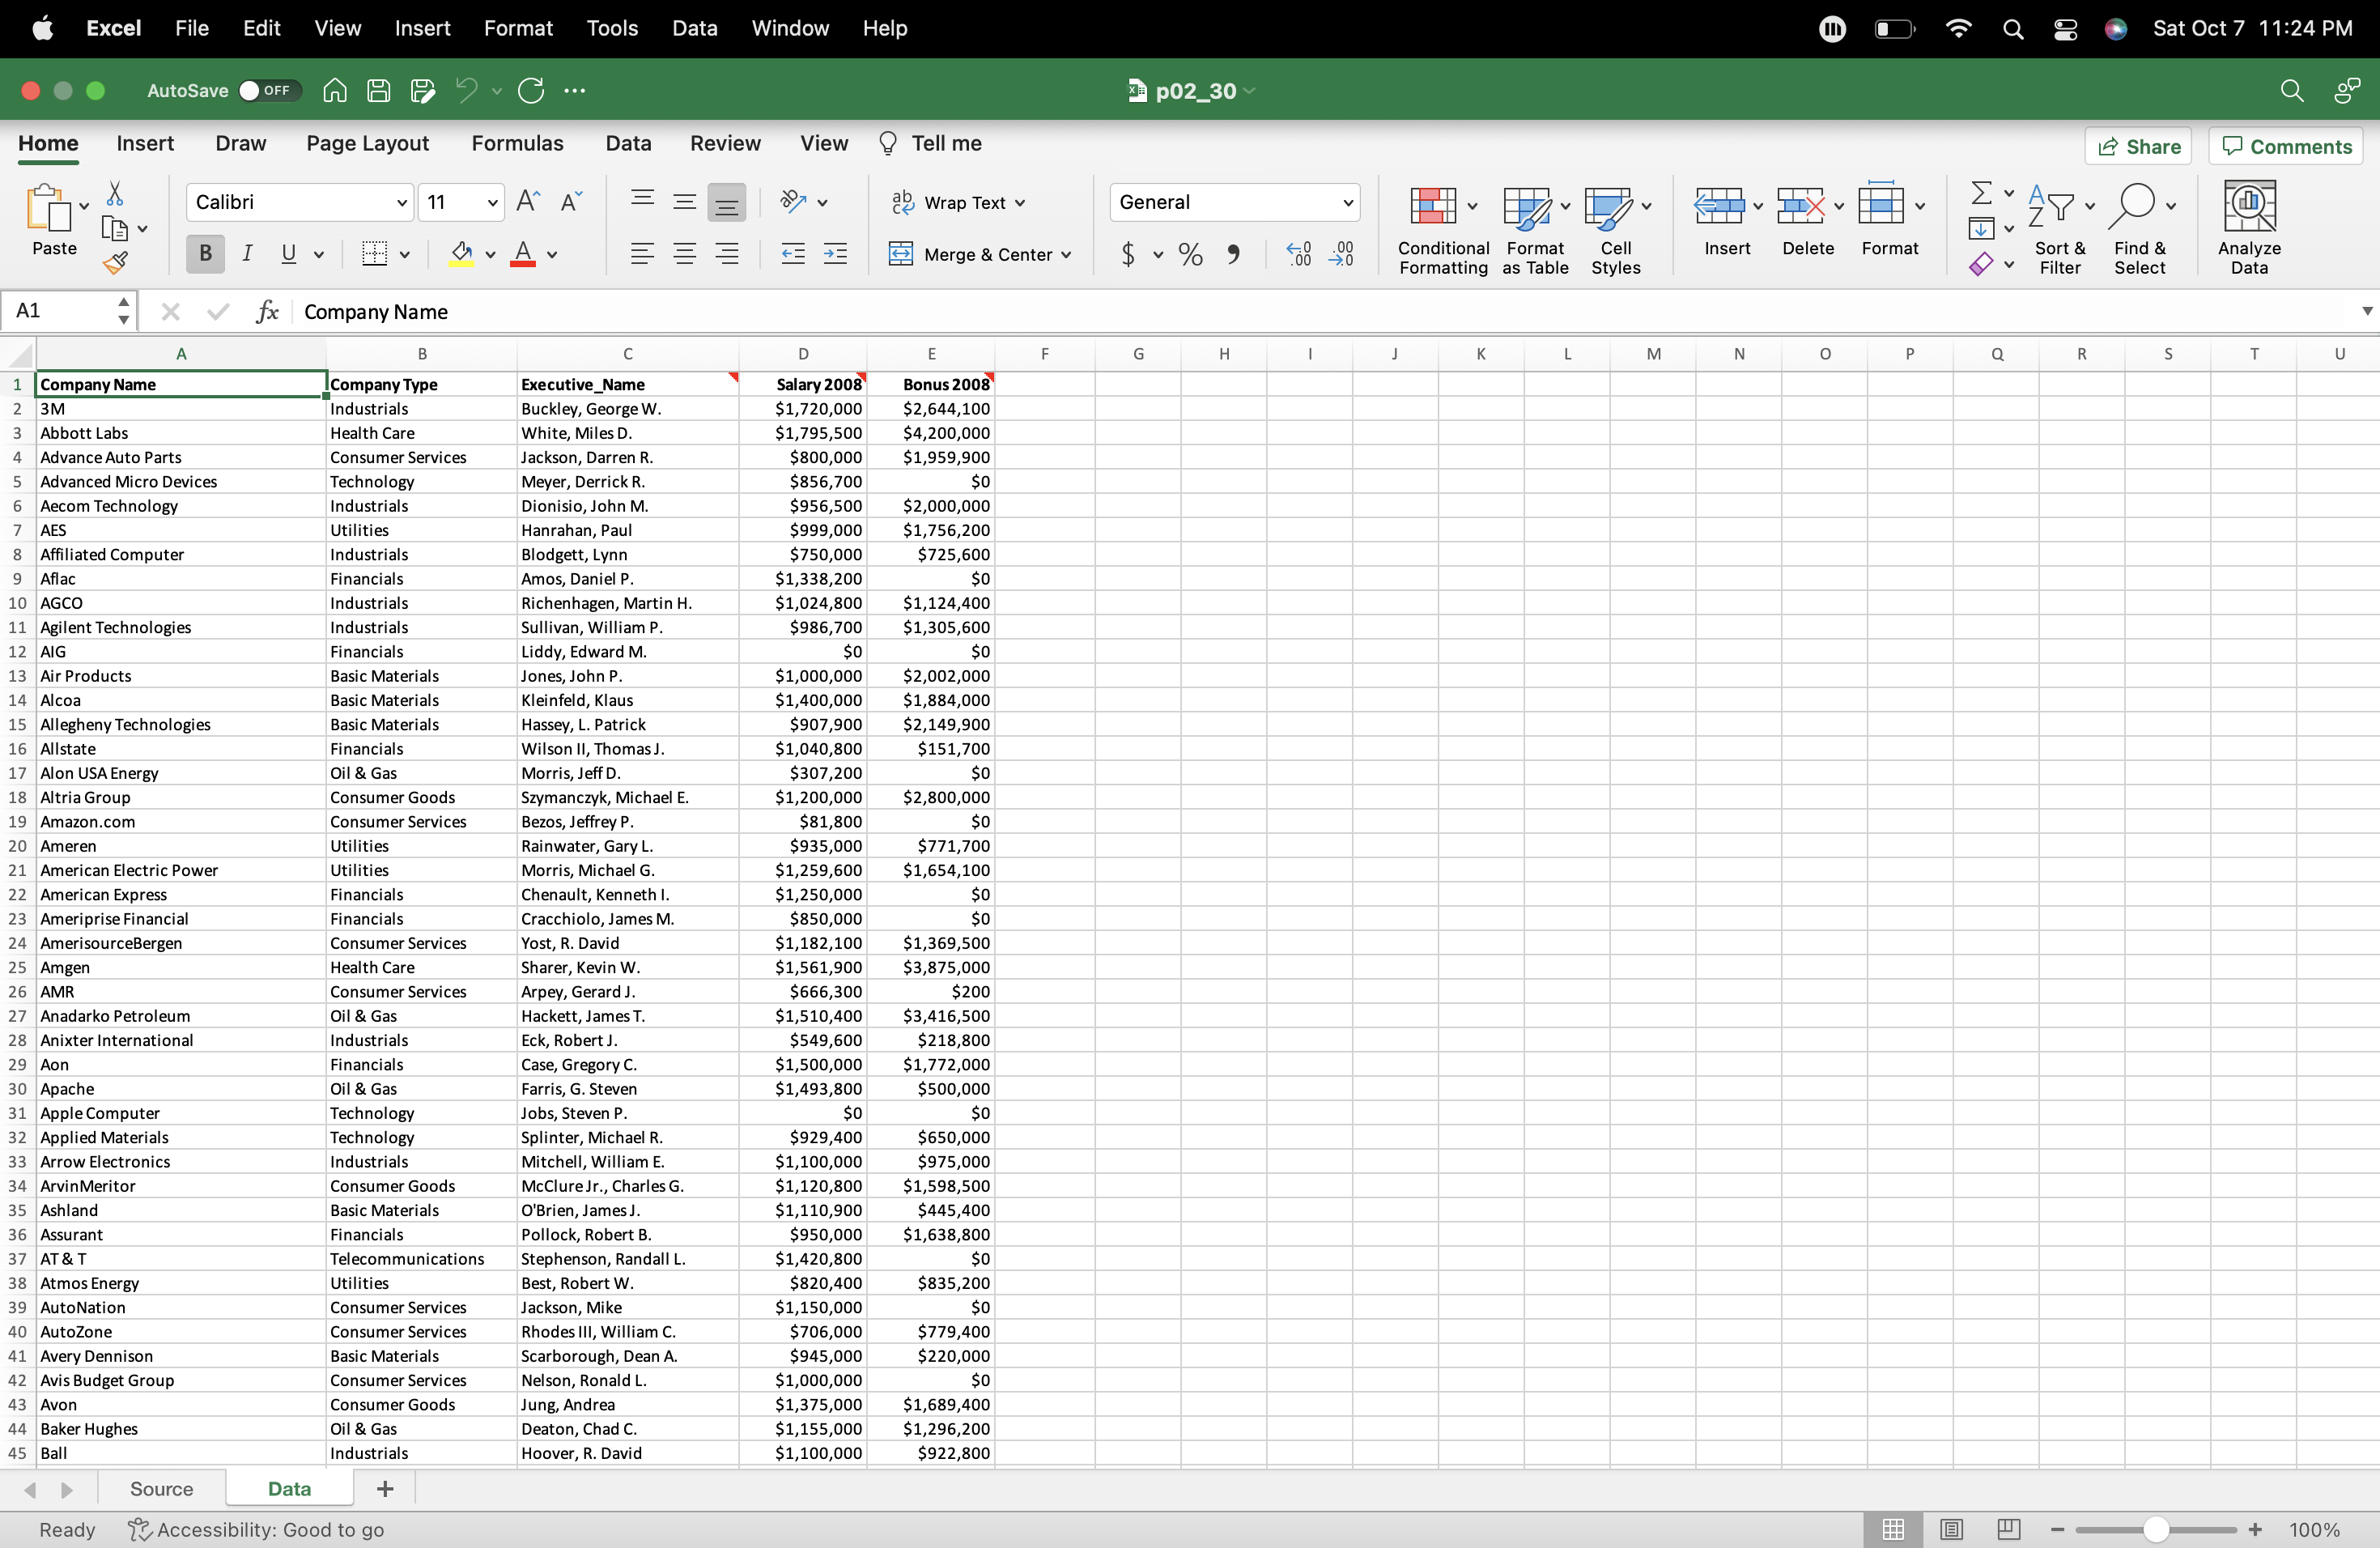
Task: Switch to the Review ribbon tab
Action: click(725, 144)
